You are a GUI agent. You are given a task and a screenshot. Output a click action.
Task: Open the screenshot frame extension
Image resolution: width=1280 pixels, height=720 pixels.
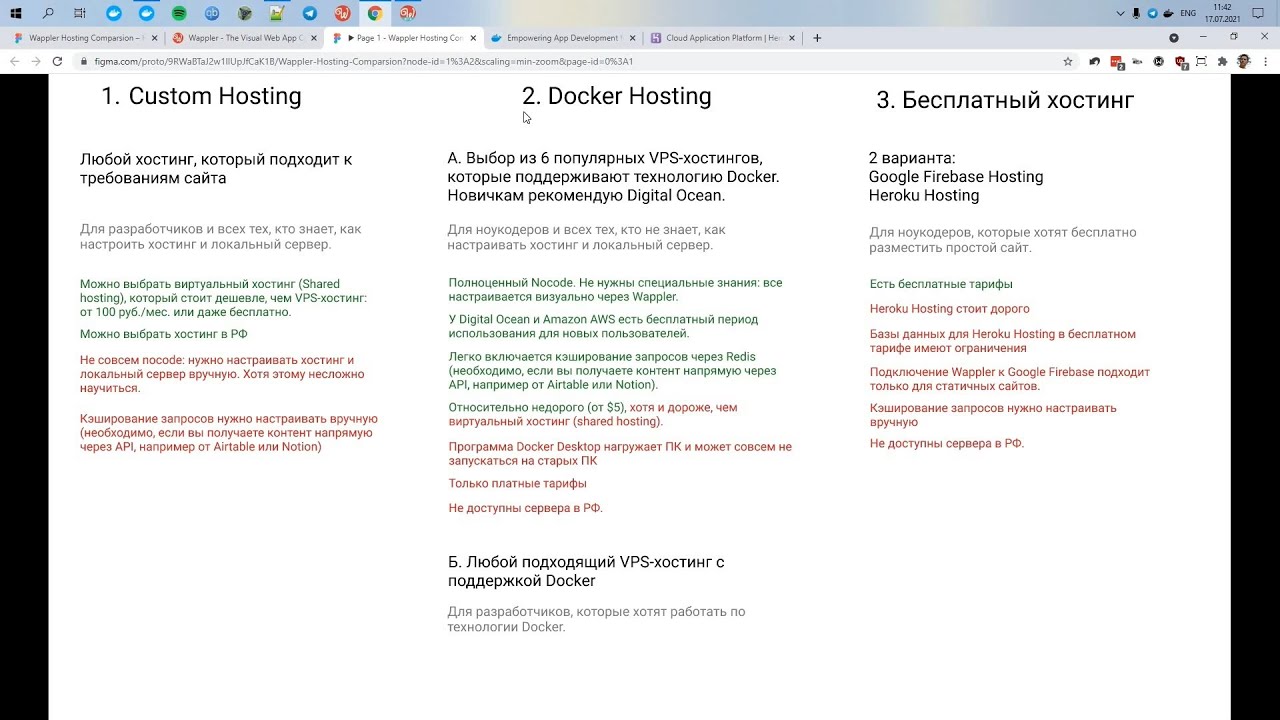[x=1201, y=61]
